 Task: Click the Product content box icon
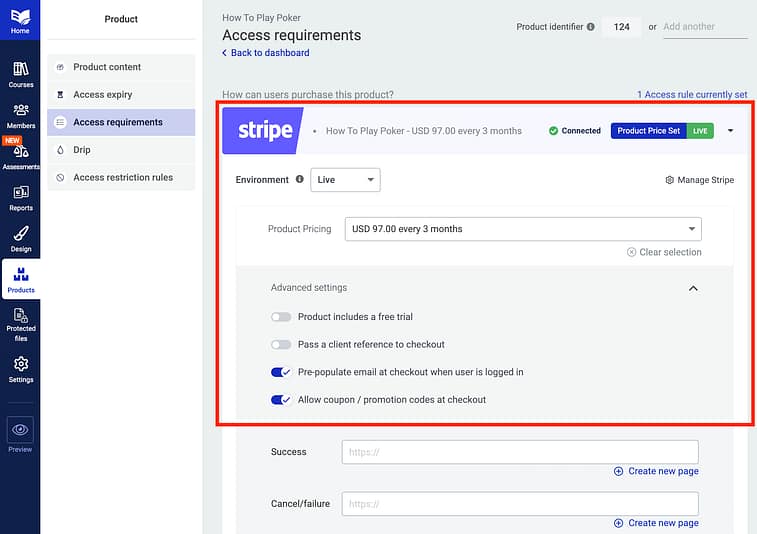(x=60, y=67)
